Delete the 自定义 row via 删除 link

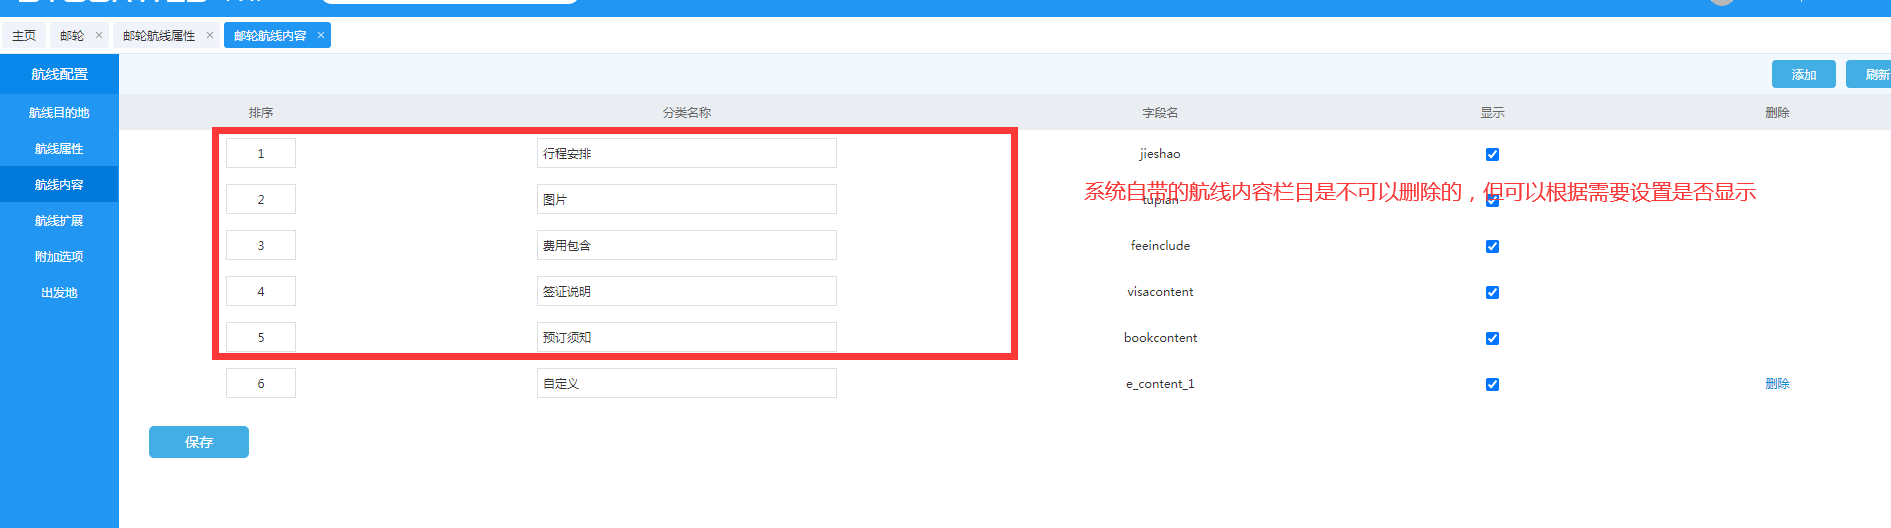coord(1777,384)
